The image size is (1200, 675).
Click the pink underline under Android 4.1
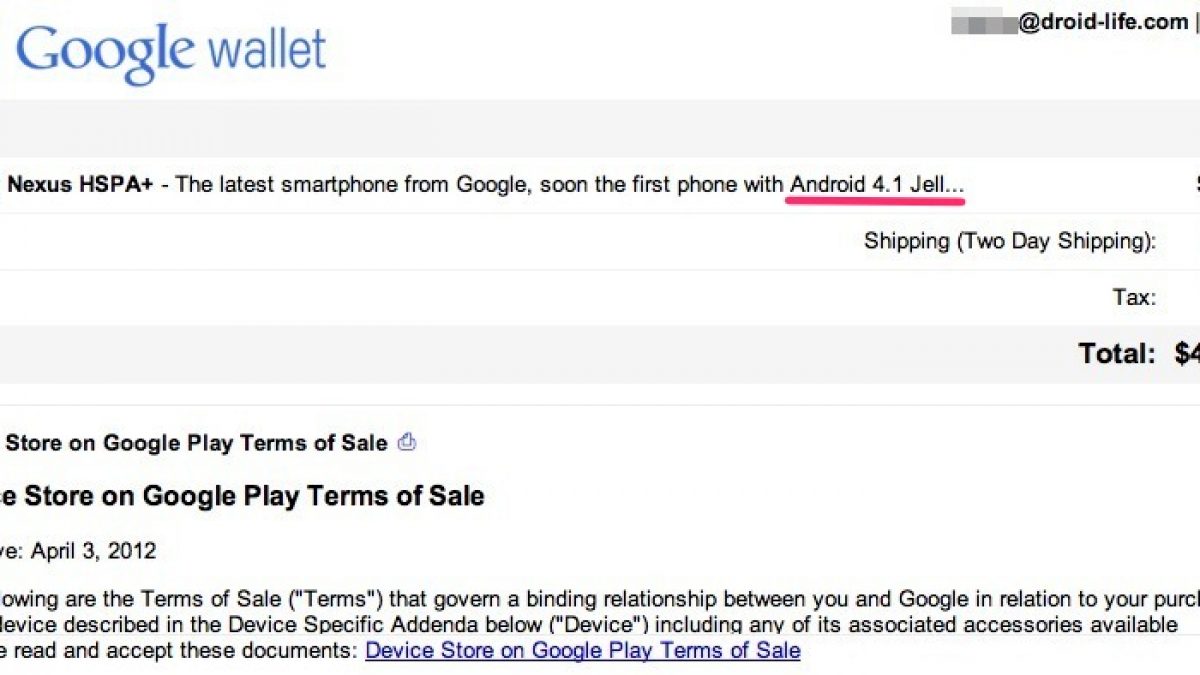875,200
